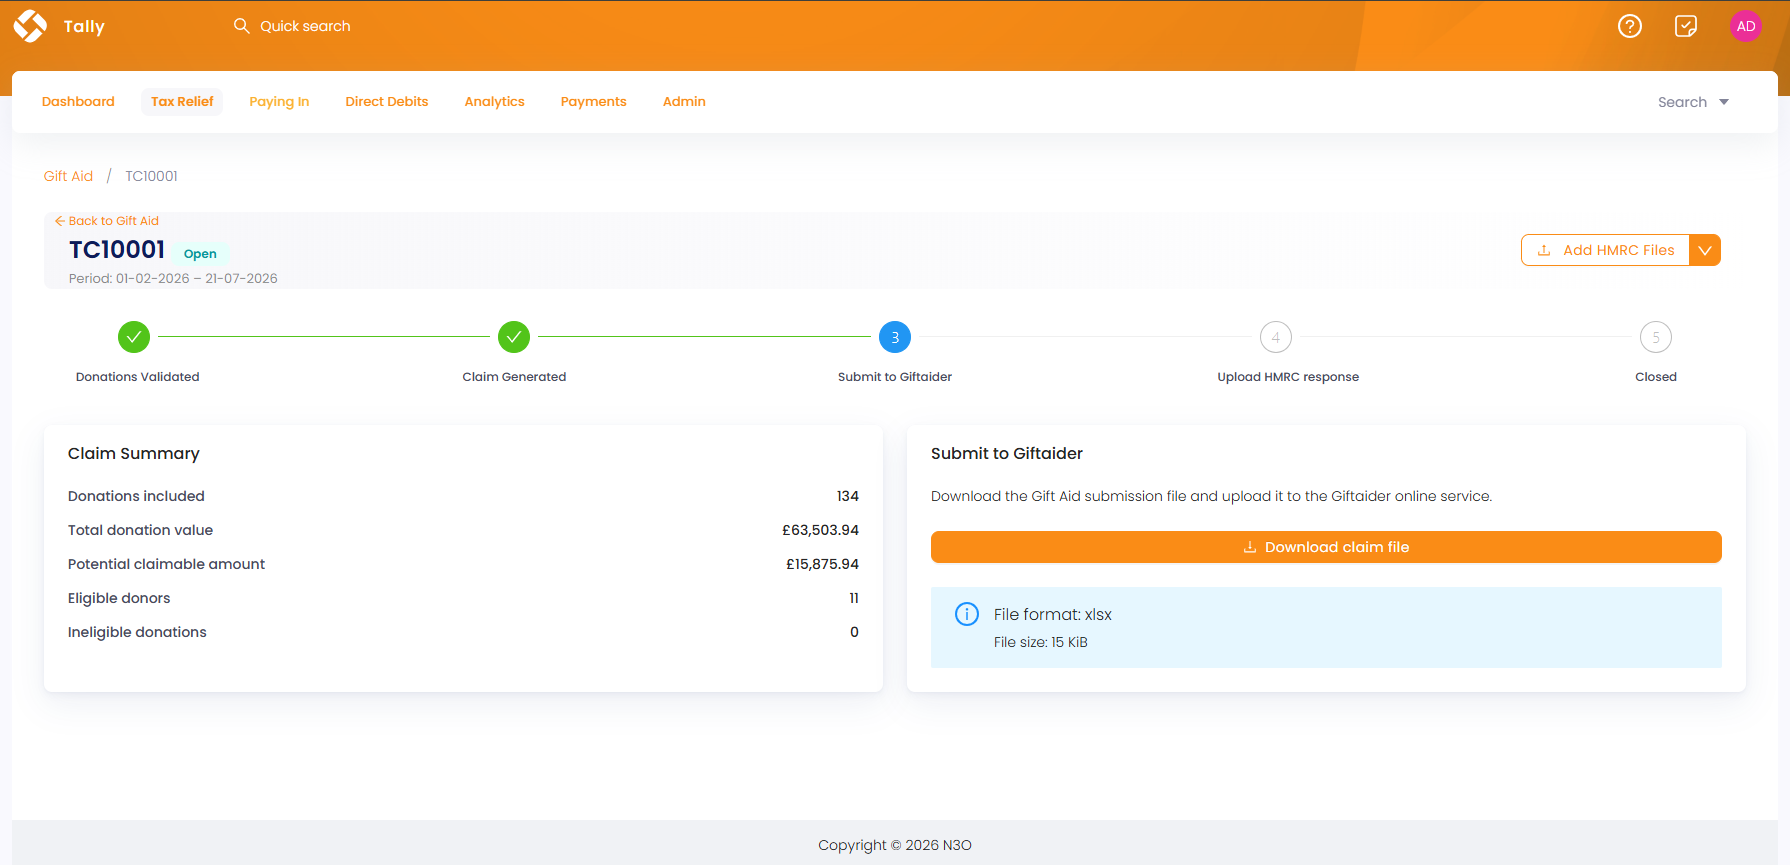
Task: Click the Donations Validated green checkmark step
Action: [134, 337]
